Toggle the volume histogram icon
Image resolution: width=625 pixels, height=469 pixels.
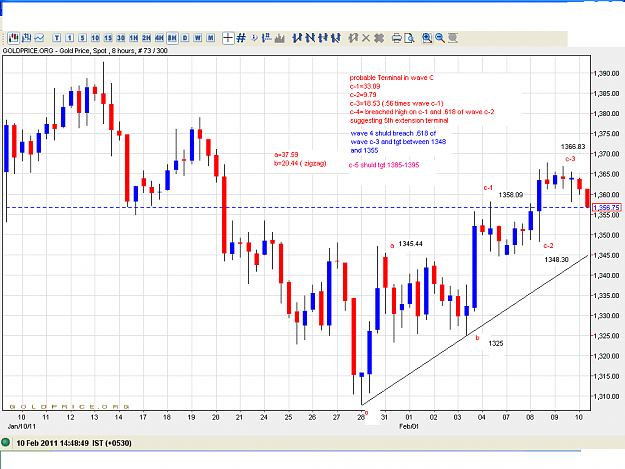[x=279, y=38]
